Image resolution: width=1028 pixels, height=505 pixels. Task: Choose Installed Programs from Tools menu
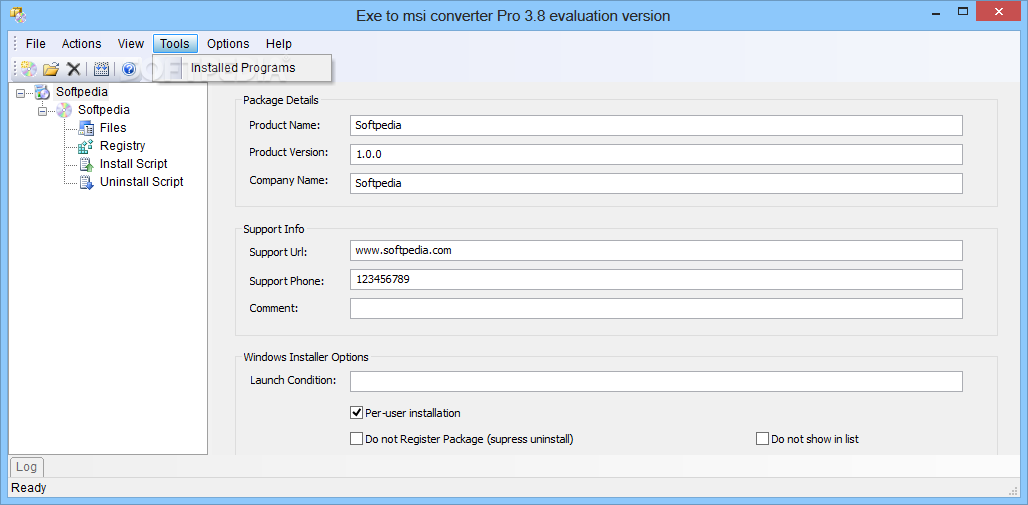243,68
